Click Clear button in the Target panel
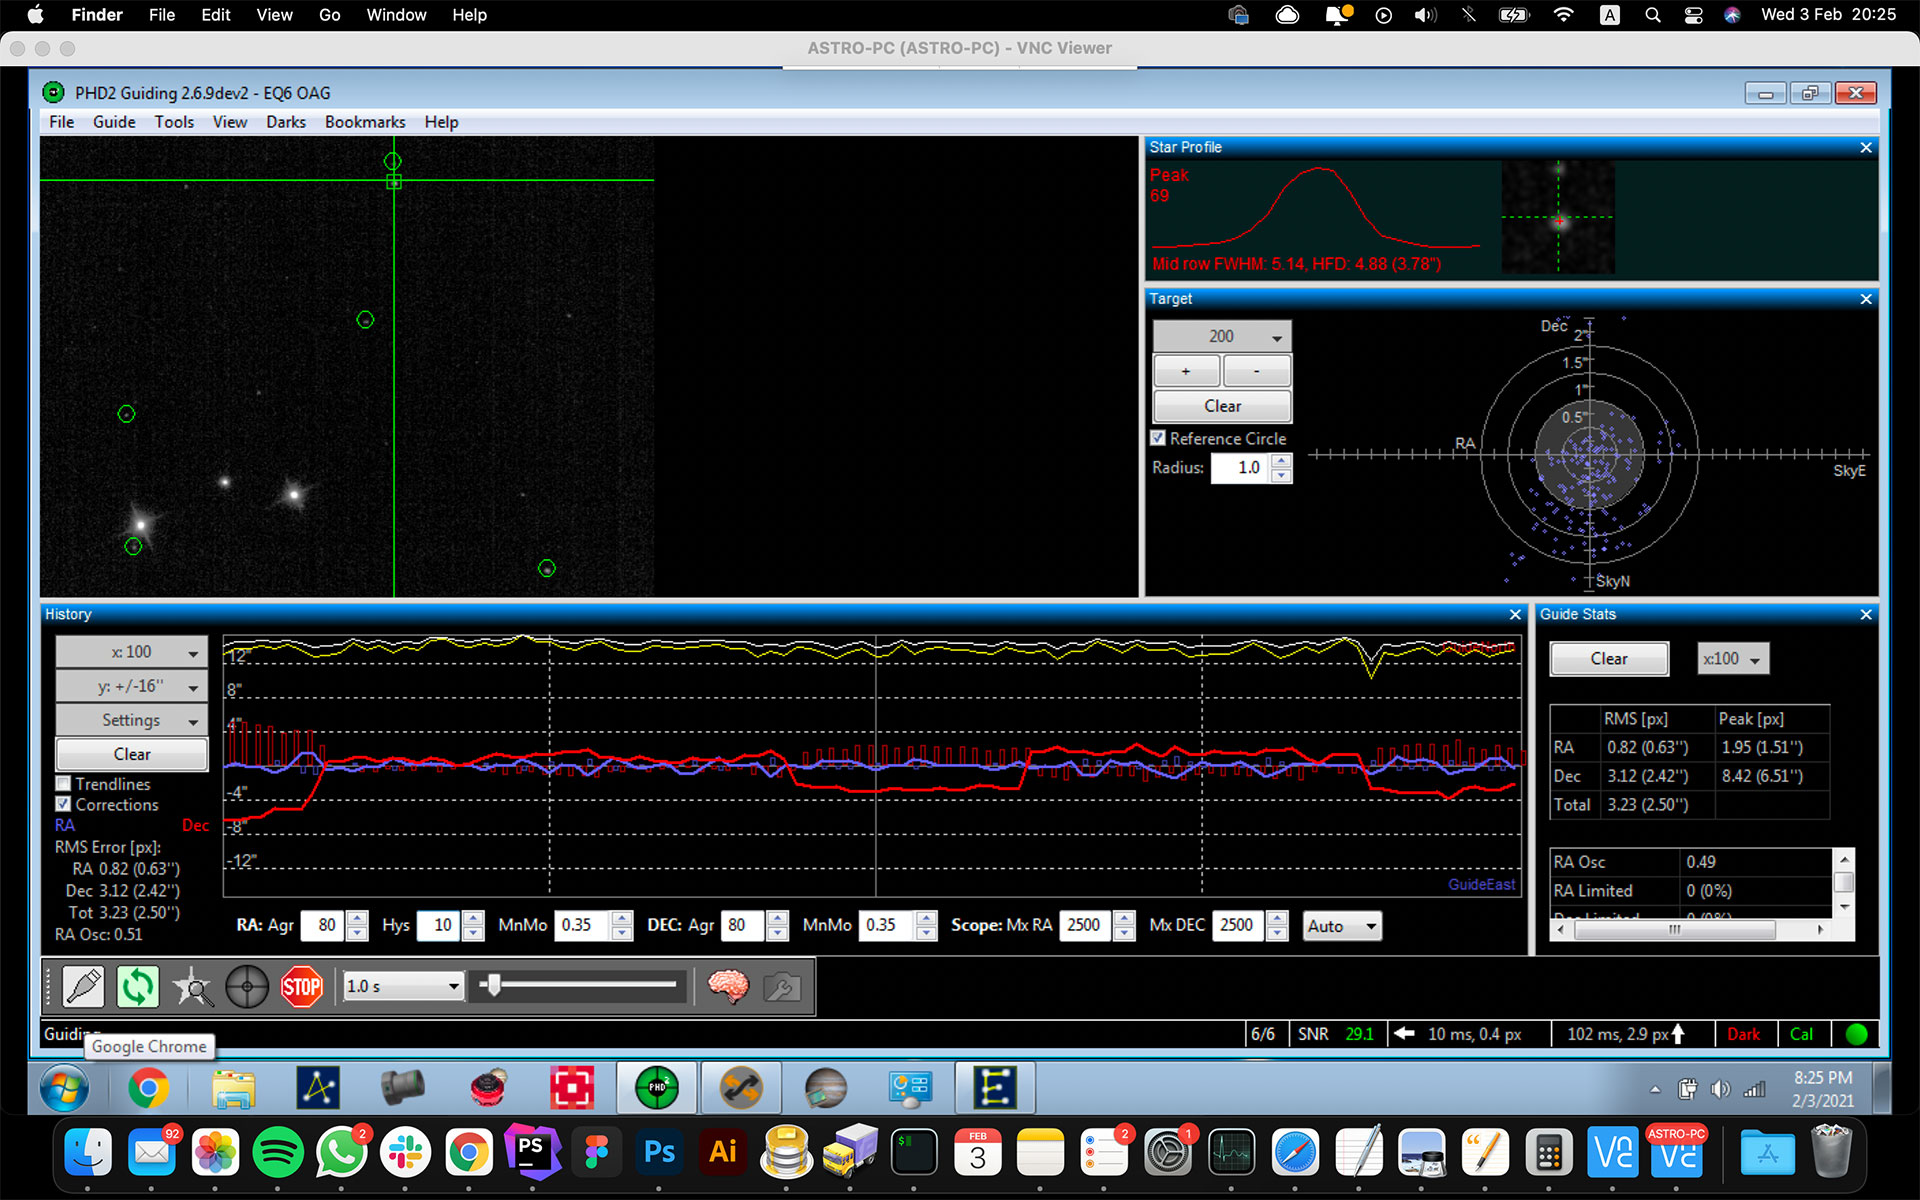 (x=1222, y=406)
